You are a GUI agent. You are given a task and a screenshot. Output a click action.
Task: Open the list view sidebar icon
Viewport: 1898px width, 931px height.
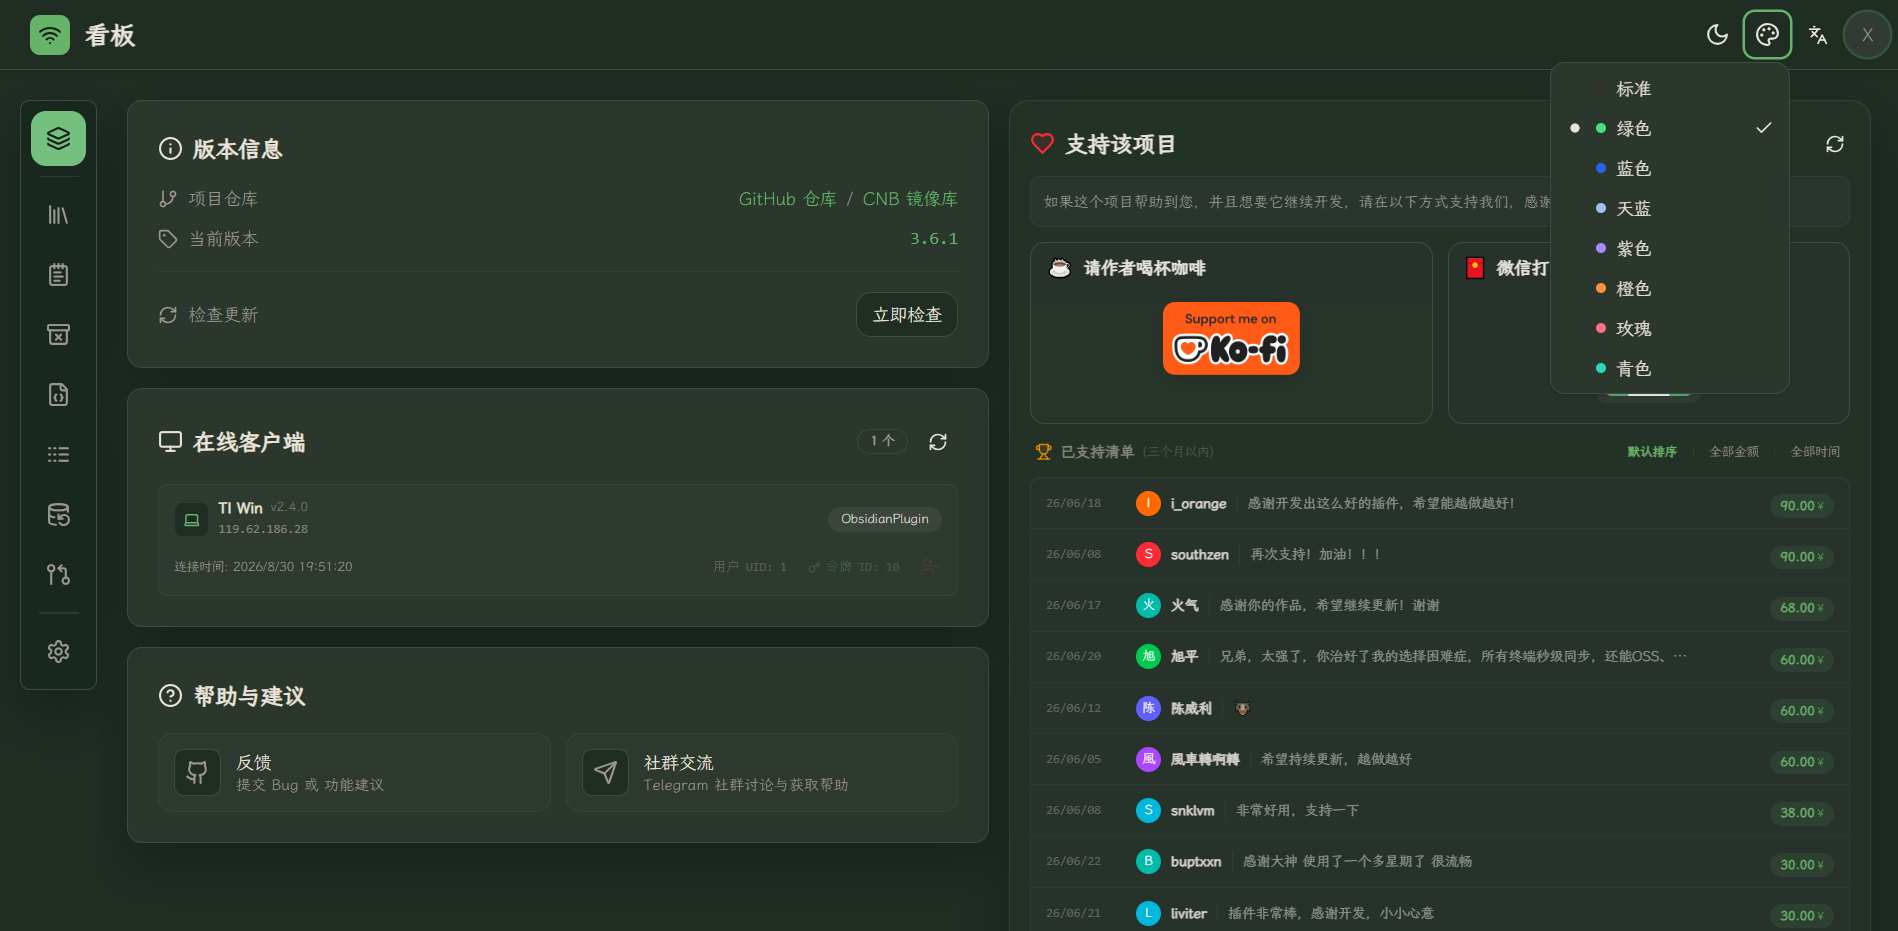point(58,455)
